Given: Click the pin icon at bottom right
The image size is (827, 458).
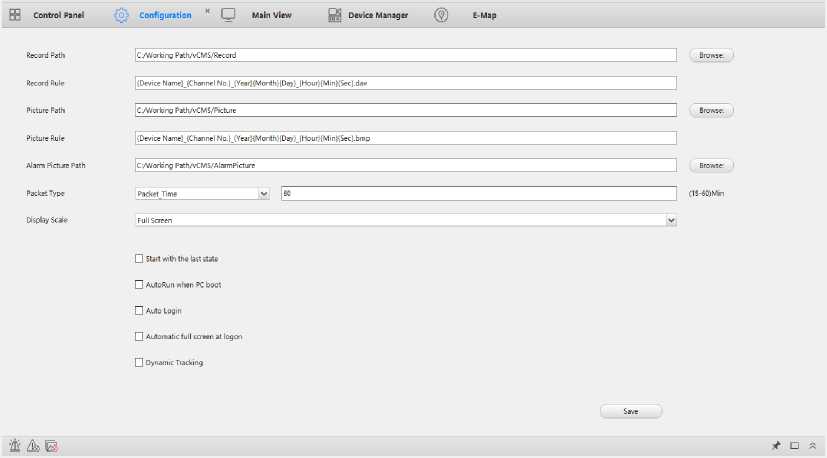Looking at the screenshot, I should [776, 445].
